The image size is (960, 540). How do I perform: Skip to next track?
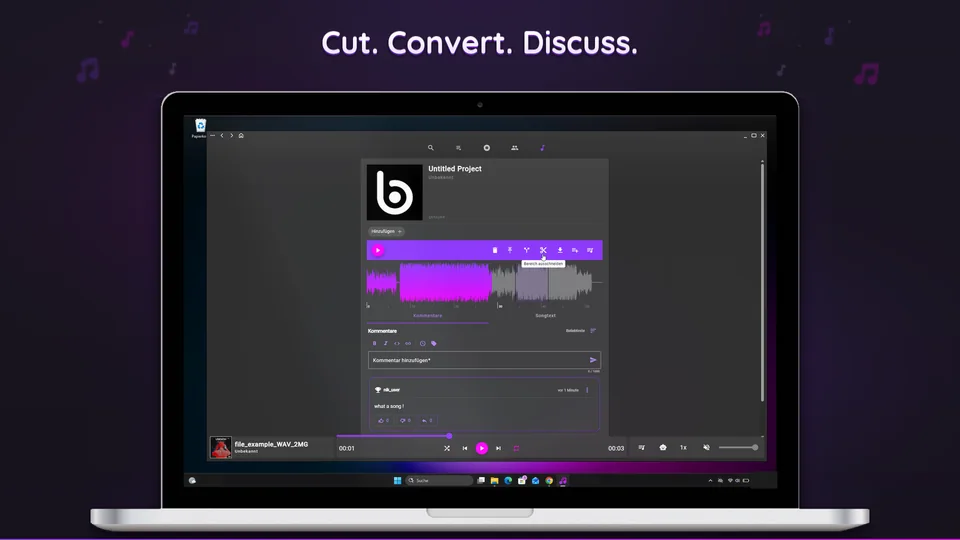pos(498,448)
